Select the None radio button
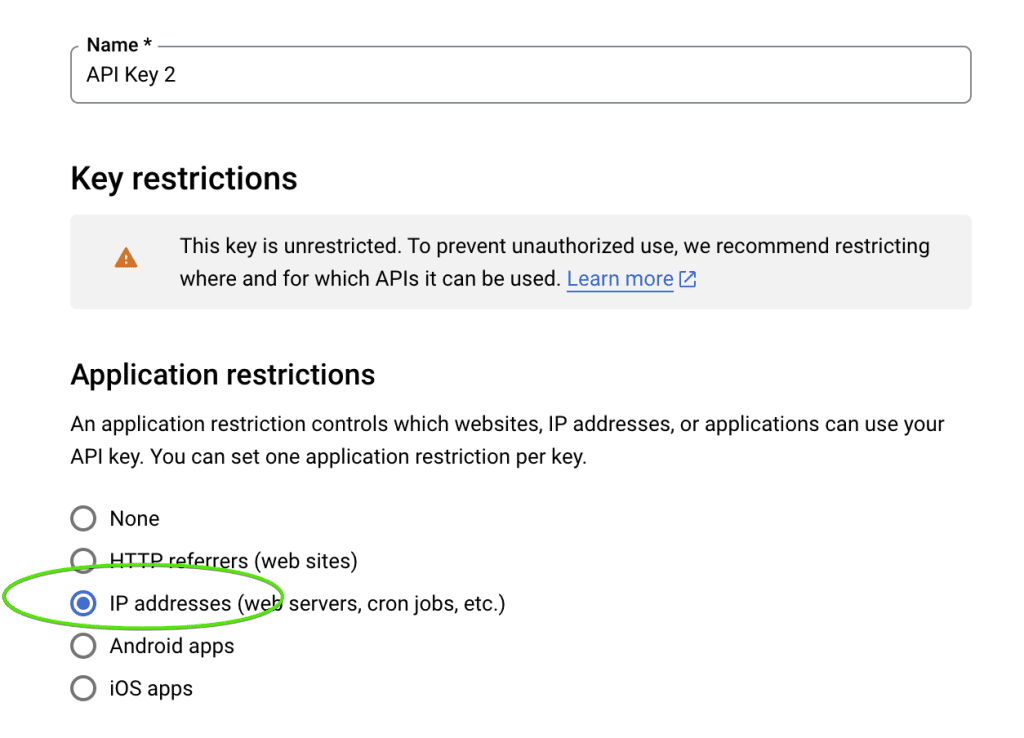This screenshot has height=738, width=1024. coord(83,518)
